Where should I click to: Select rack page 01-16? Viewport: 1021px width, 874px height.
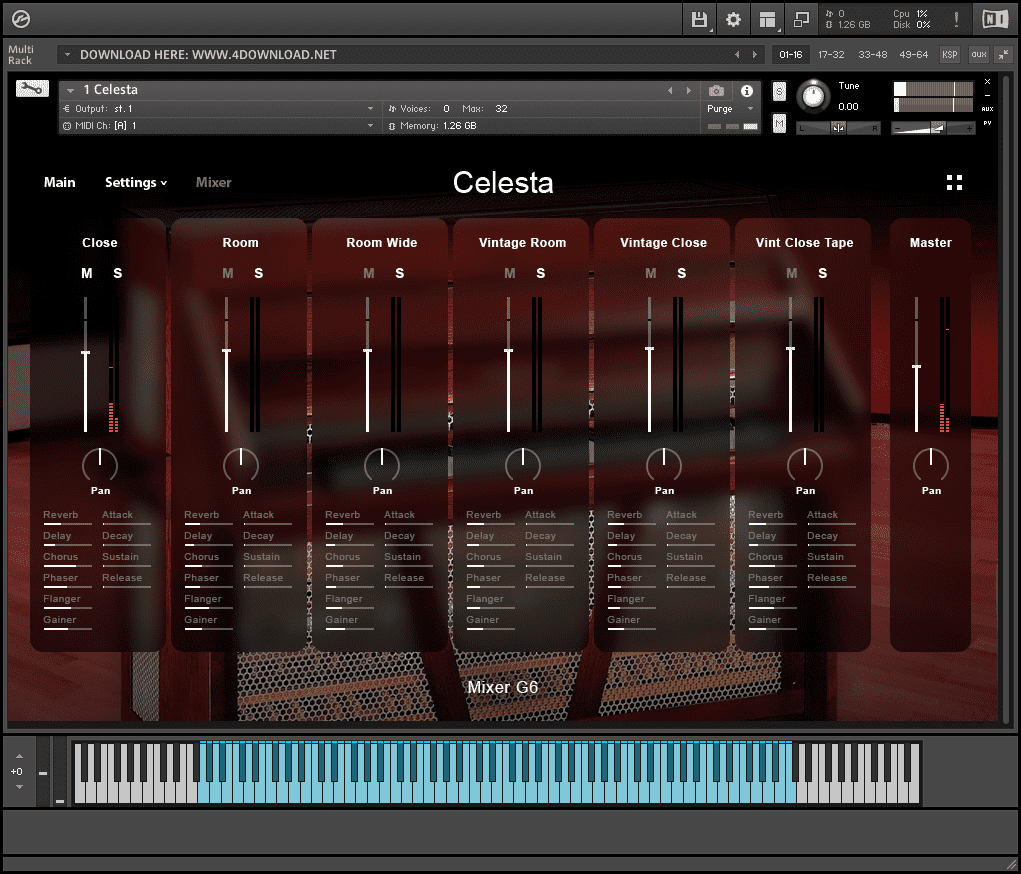pyautogui.click(x=790, y=55)
